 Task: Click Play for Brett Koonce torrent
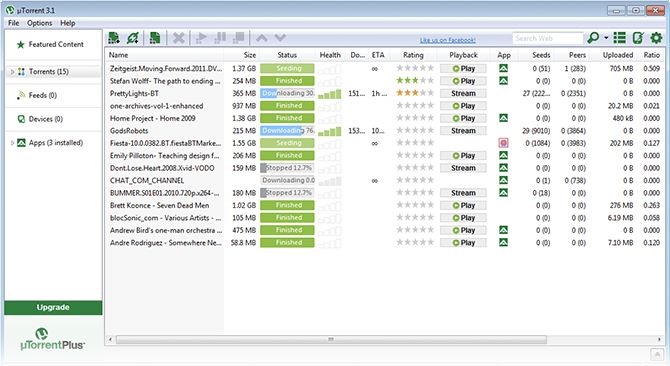463,205
